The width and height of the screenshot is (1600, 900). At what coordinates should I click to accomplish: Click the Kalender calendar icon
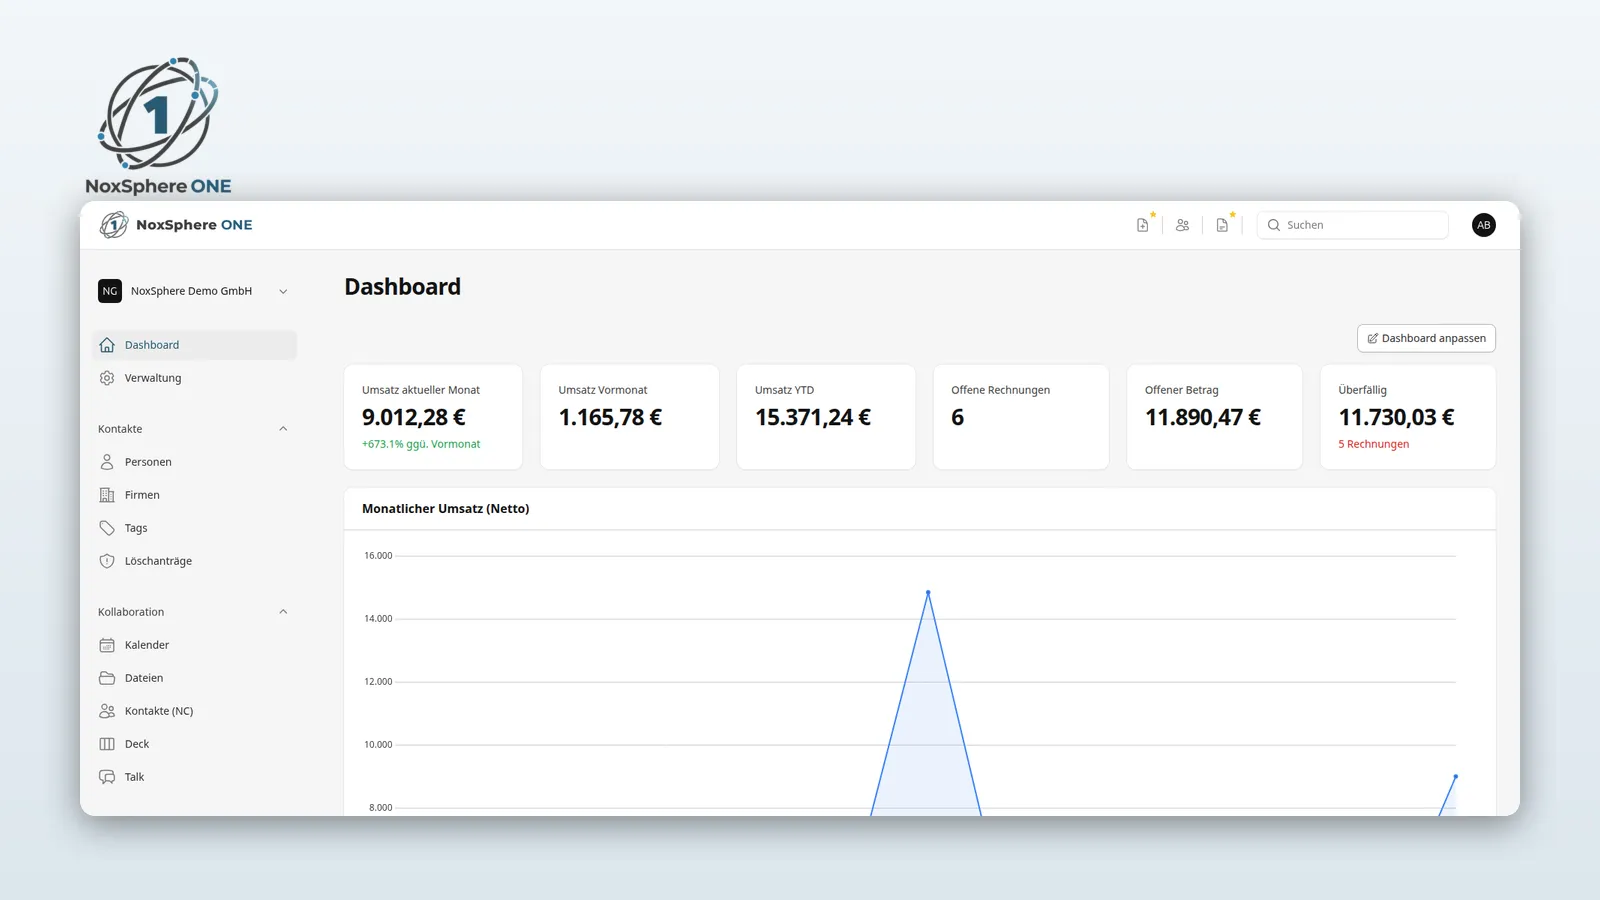(107, 645)
